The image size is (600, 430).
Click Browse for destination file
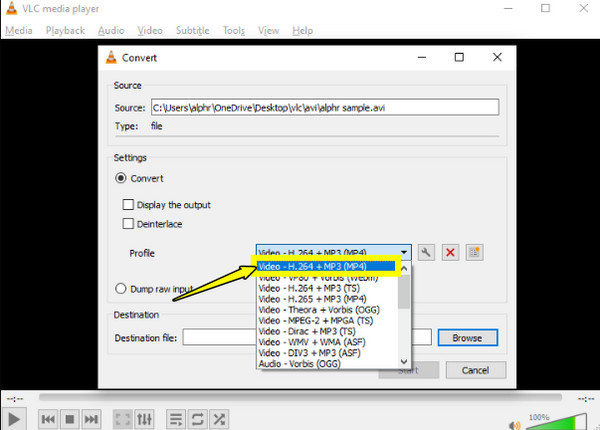(x=468, y=337)
